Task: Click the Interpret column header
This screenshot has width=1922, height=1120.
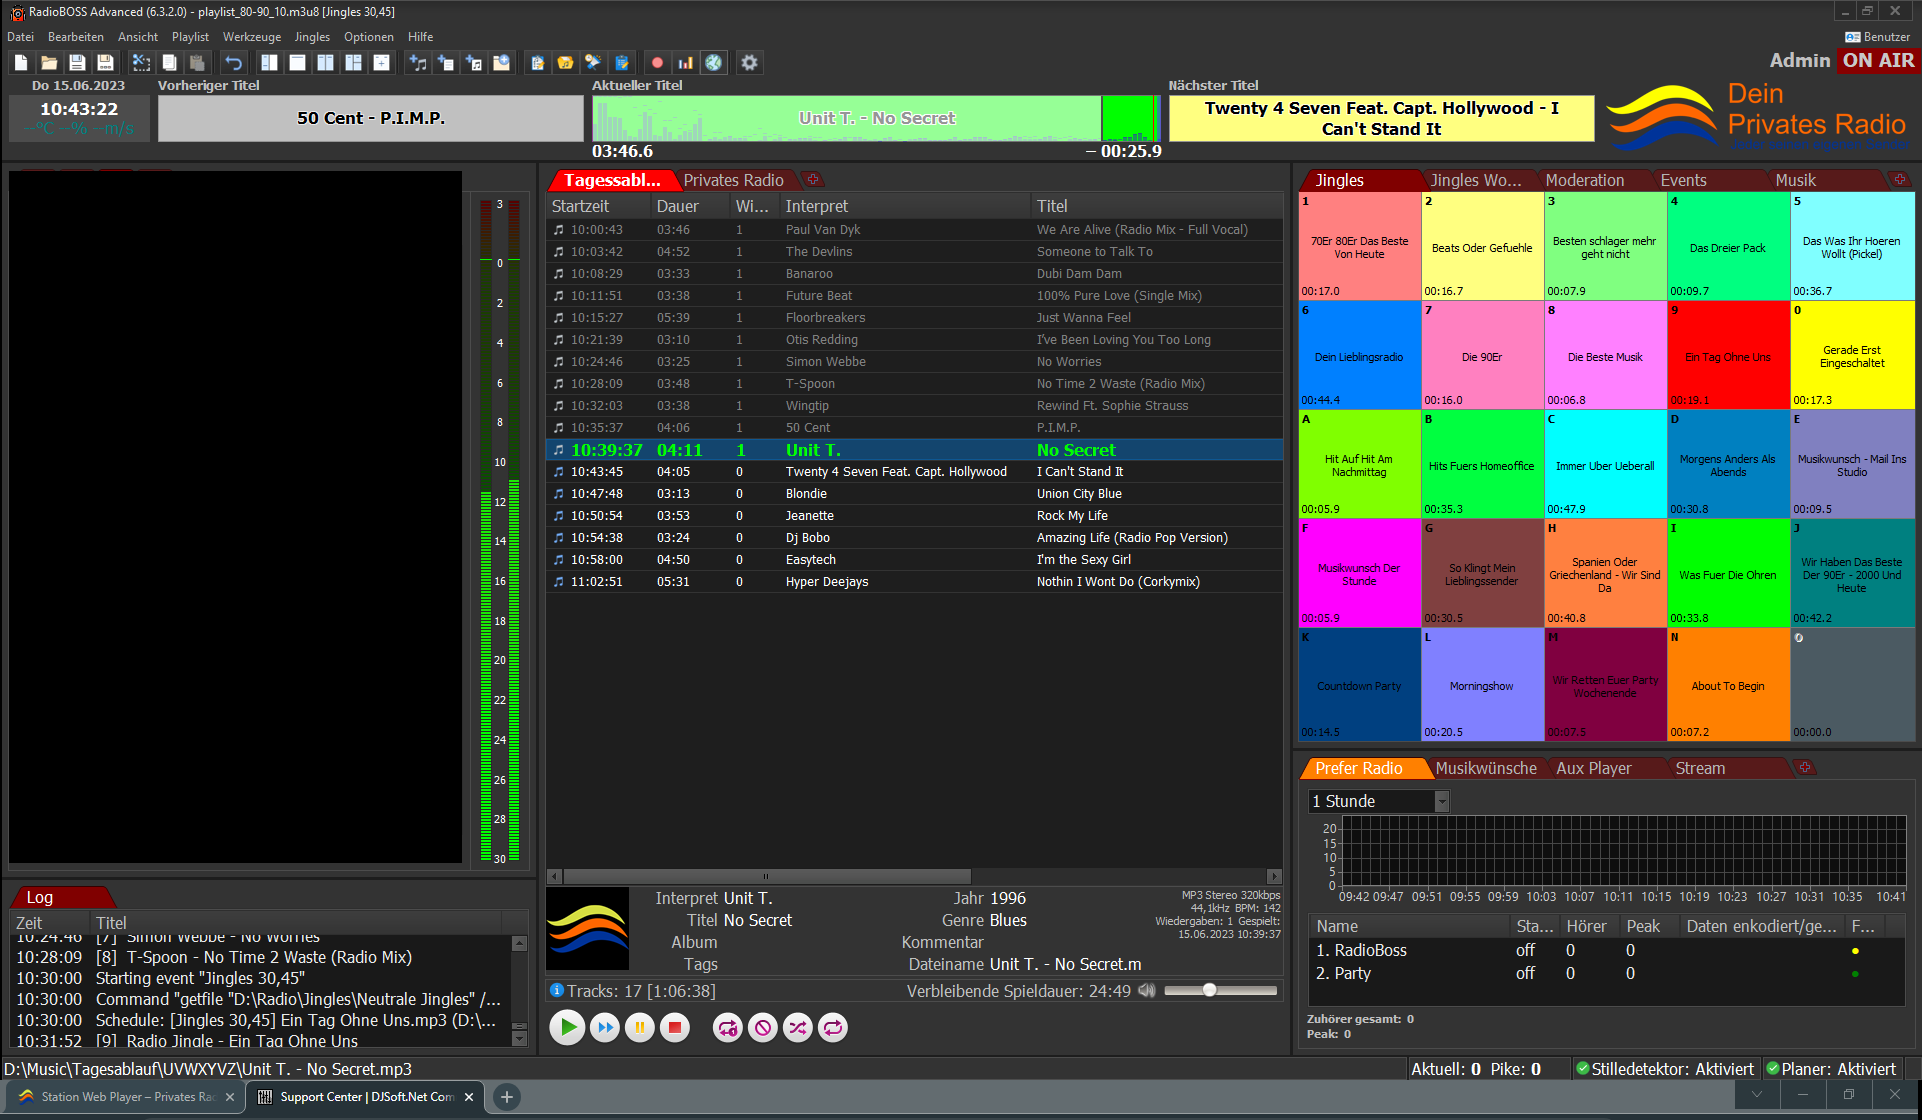Action: [x=905, y=206]
